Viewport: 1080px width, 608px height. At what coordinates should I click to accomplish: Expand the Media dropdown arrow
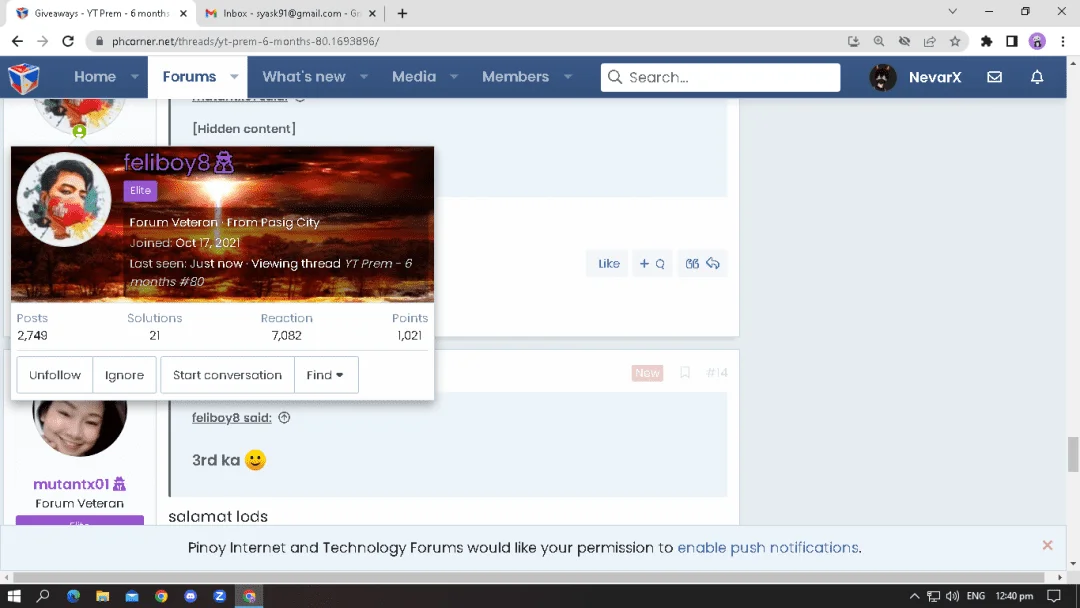point(454,77)
